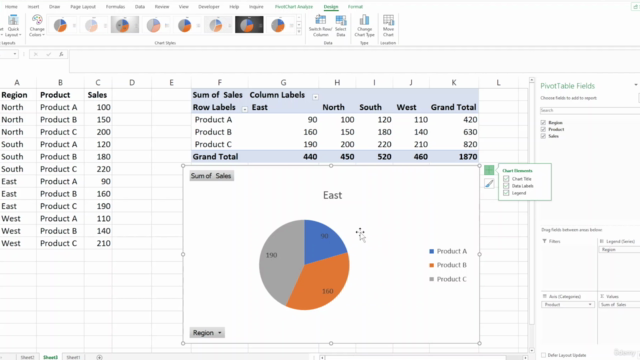Add a new sheet with plus icon
640x360 pixels.
pyautogui.click(x=99, y=357)
